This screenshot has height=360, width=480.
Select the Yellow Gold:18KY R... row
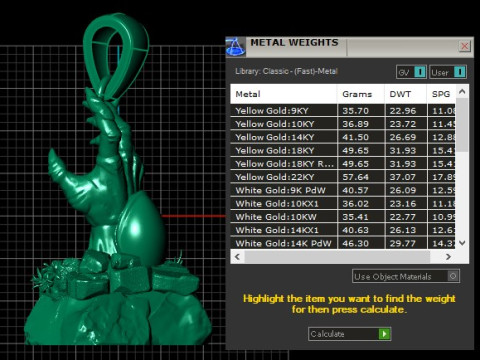tap(343, 164)
